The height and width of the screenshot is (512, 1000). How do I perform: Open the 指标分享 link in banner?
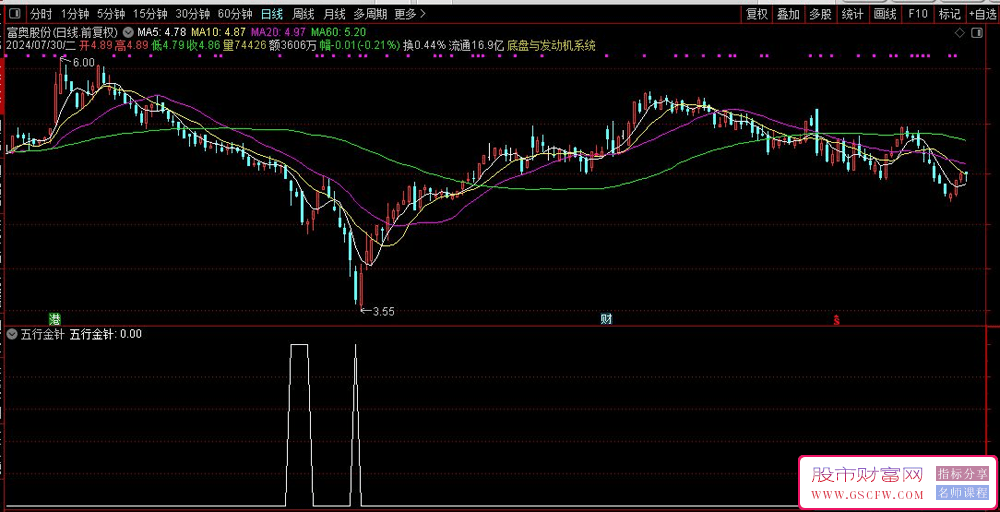click(x=962, y=474)
